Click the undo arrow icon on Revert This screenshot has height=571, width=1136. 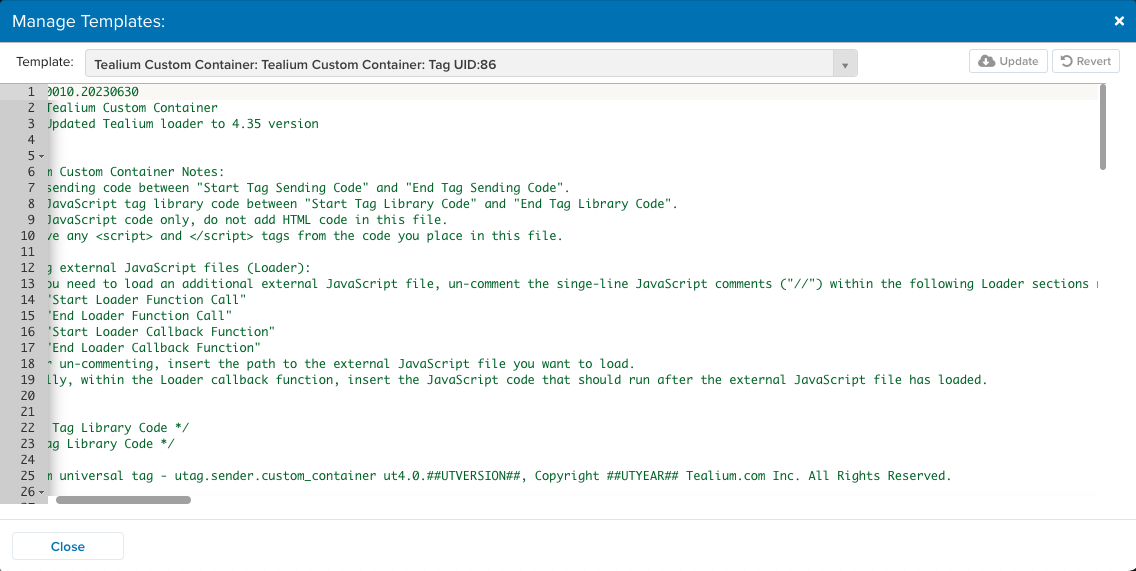click(x=1066, y=62)
